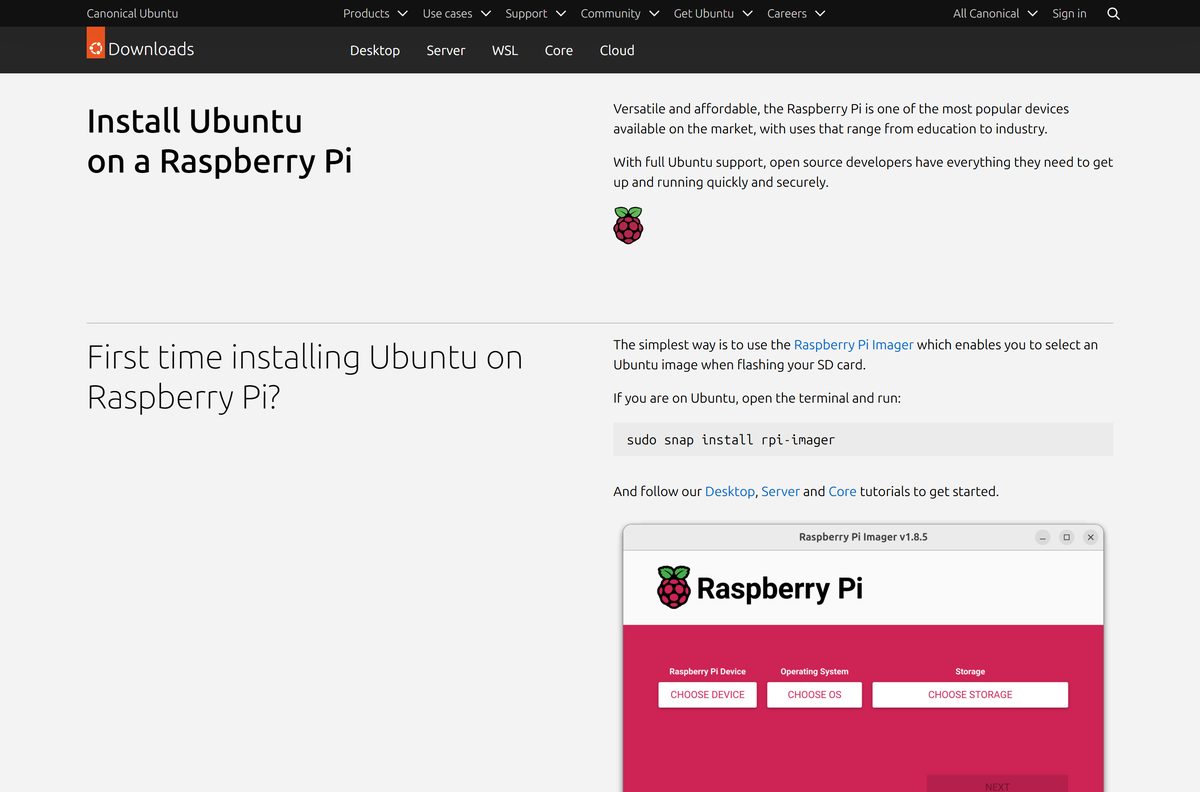Click the 'Operating System' label
The image size is (1200, 792).
814,672
